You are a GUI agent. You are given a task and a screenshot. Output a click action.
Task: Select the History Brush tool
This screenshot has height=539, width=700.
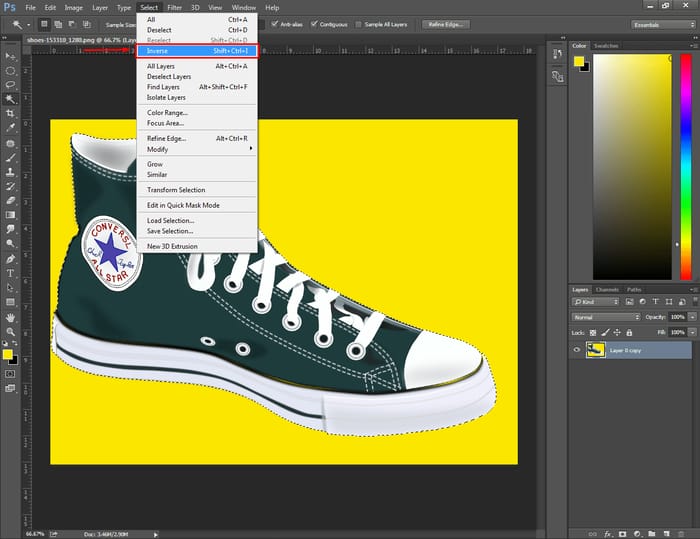point(10,186)
